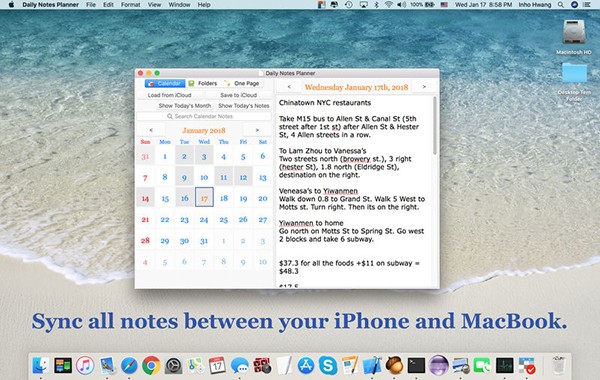Open Siri from the menu bar
The image size is (600, 380).
pyautogui.click(x=574, y=5)
